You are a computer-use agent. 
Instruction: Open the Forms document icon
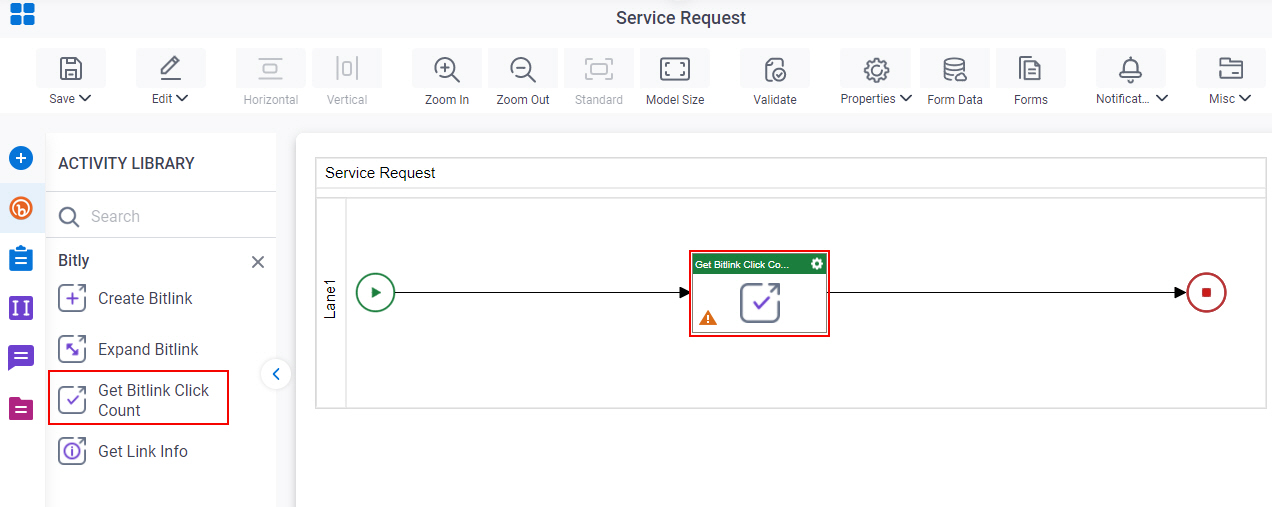1031,69
